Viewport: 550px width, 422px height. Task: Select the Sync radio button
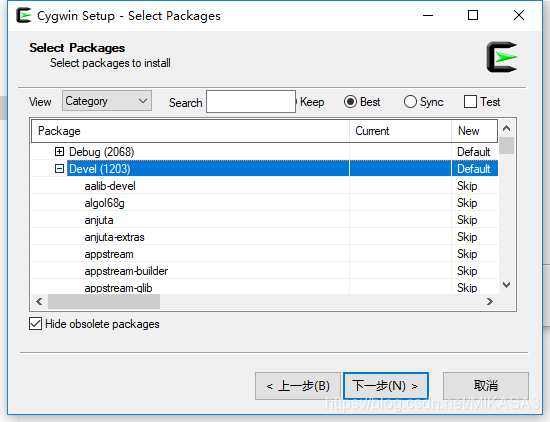(410, 102)
